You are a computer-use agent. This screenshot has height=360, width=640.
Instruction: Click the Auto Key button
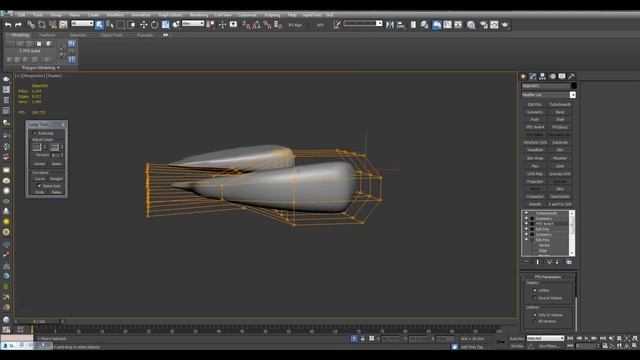[517, 339]
